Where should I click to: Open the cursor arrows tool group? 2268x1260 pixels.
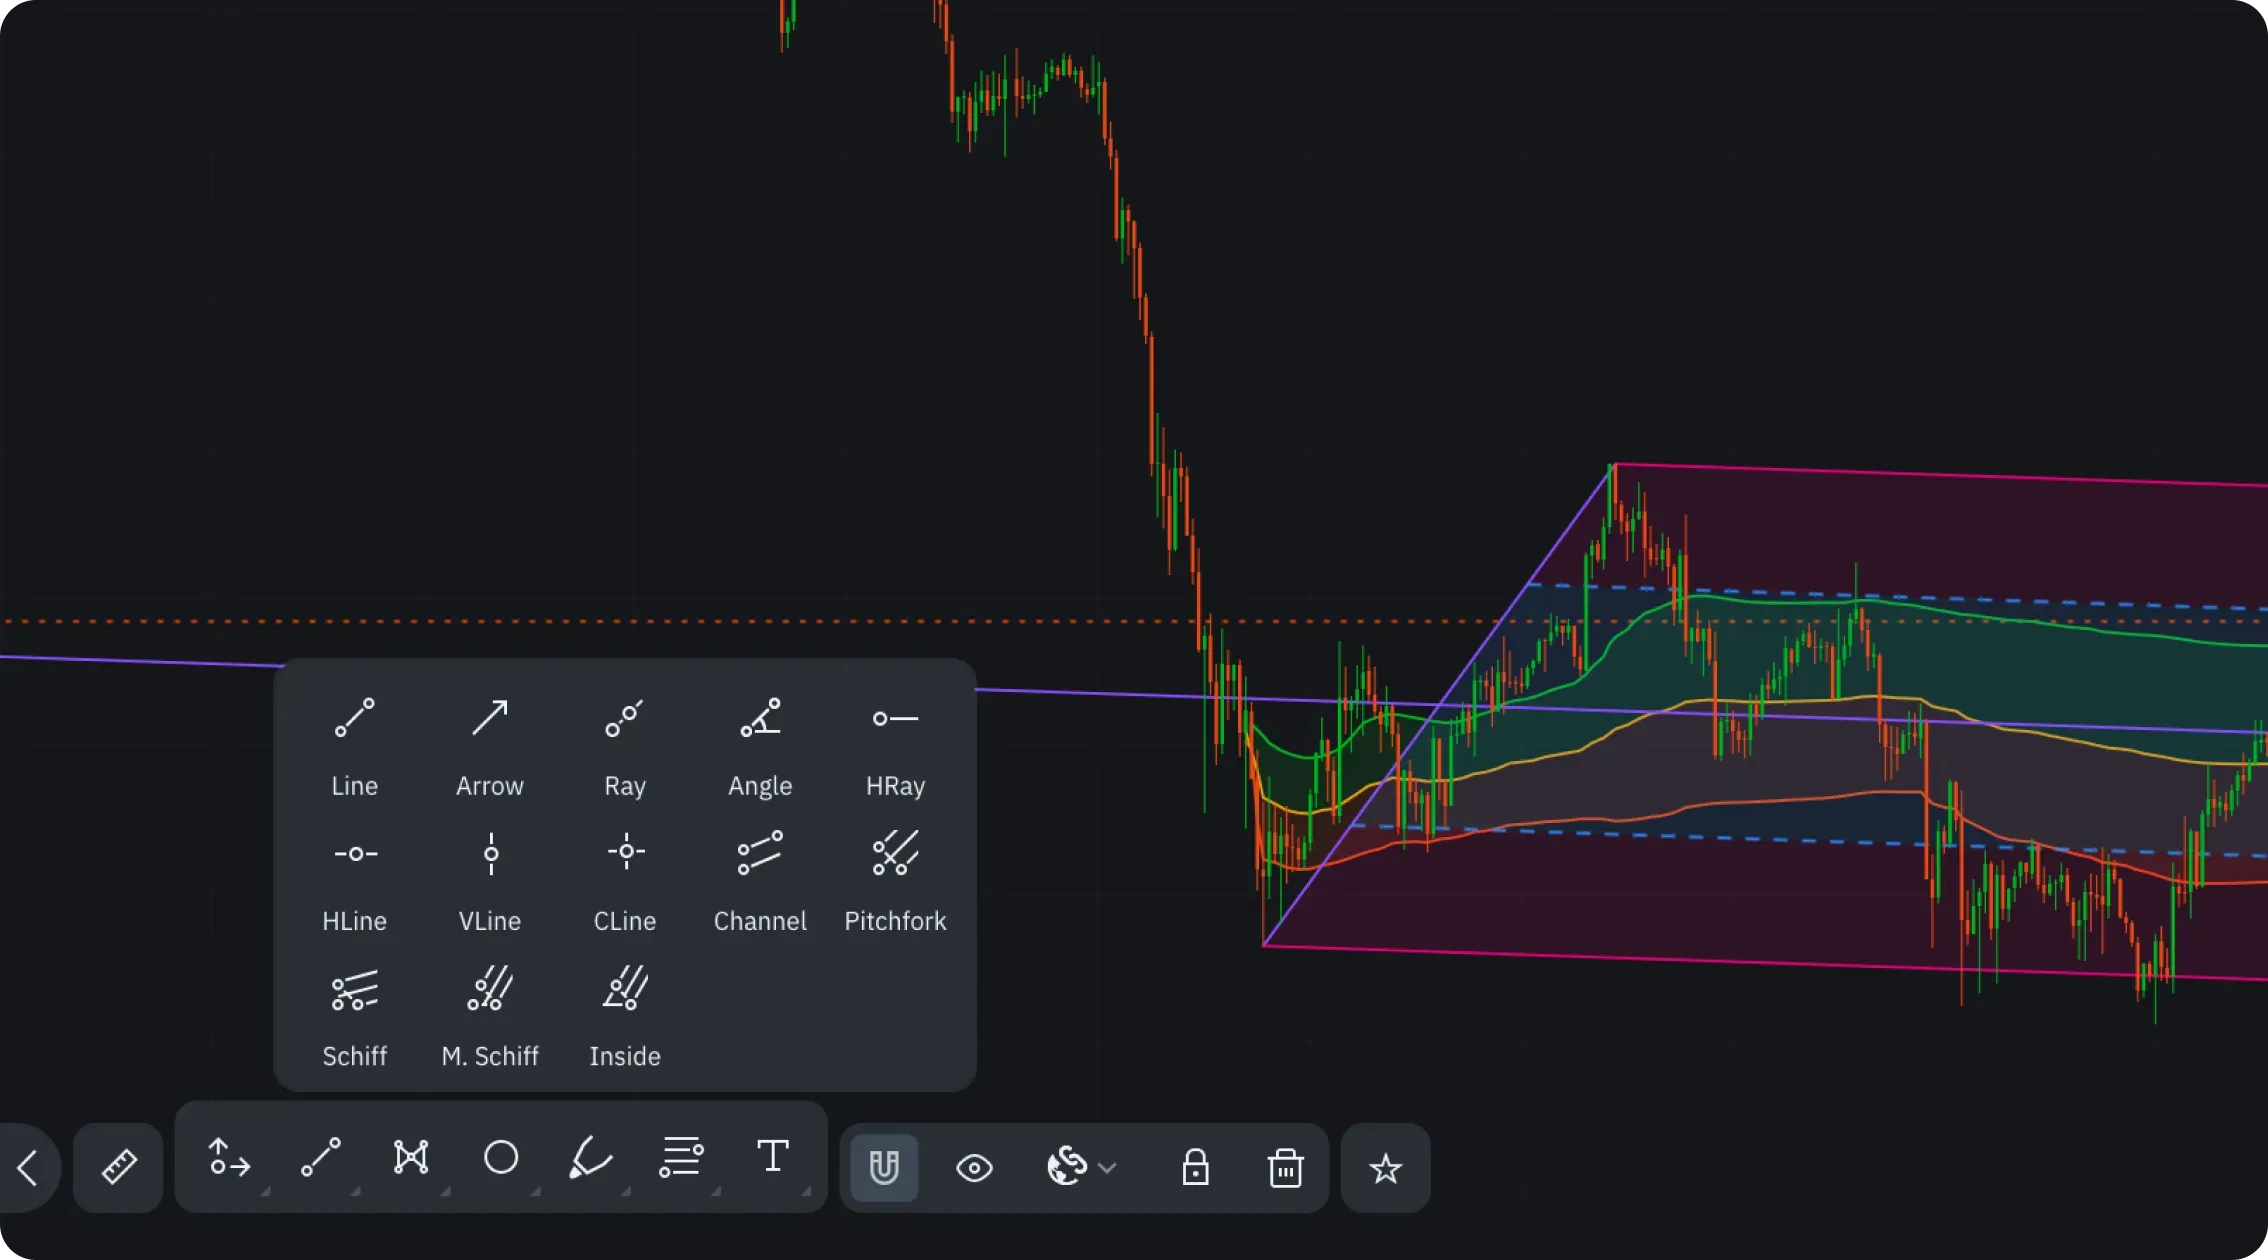229,1158
